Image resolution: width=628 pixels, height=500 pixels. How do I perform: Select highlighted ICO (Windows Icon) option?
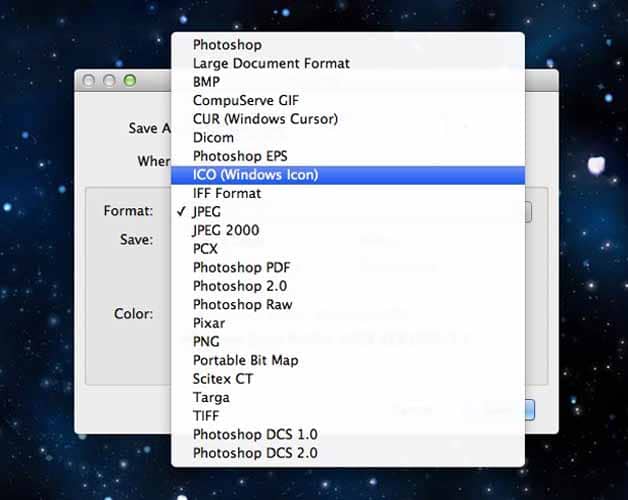tap(348, 175)
